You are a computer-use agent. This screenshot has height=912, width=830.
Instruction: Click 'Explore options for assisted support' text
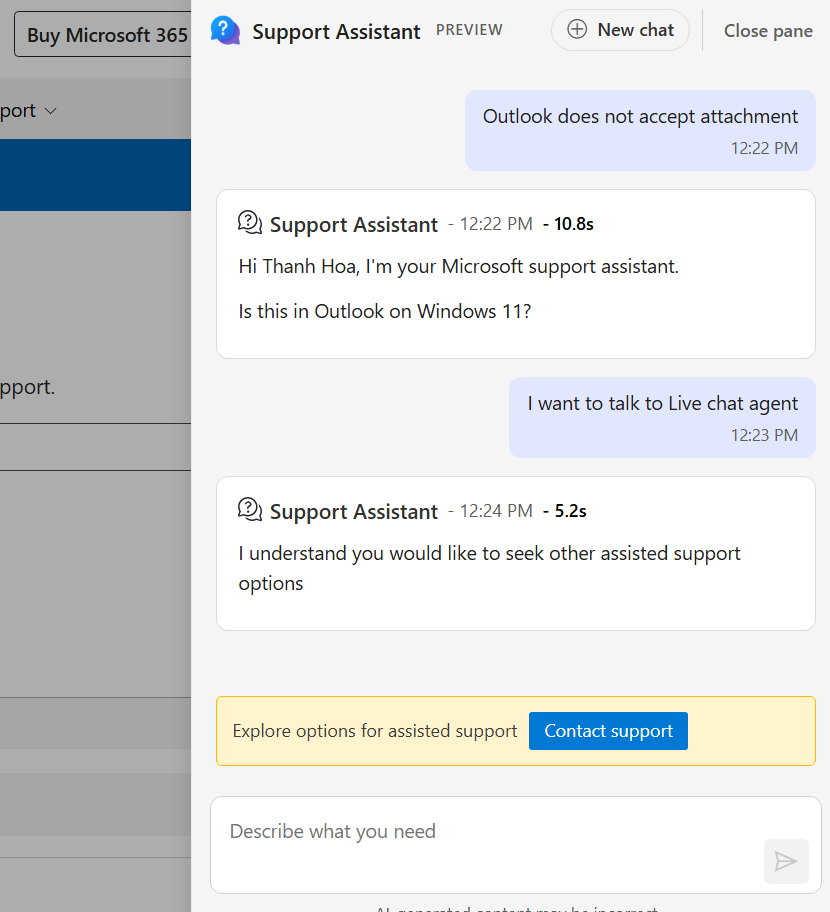click(375, 731)
